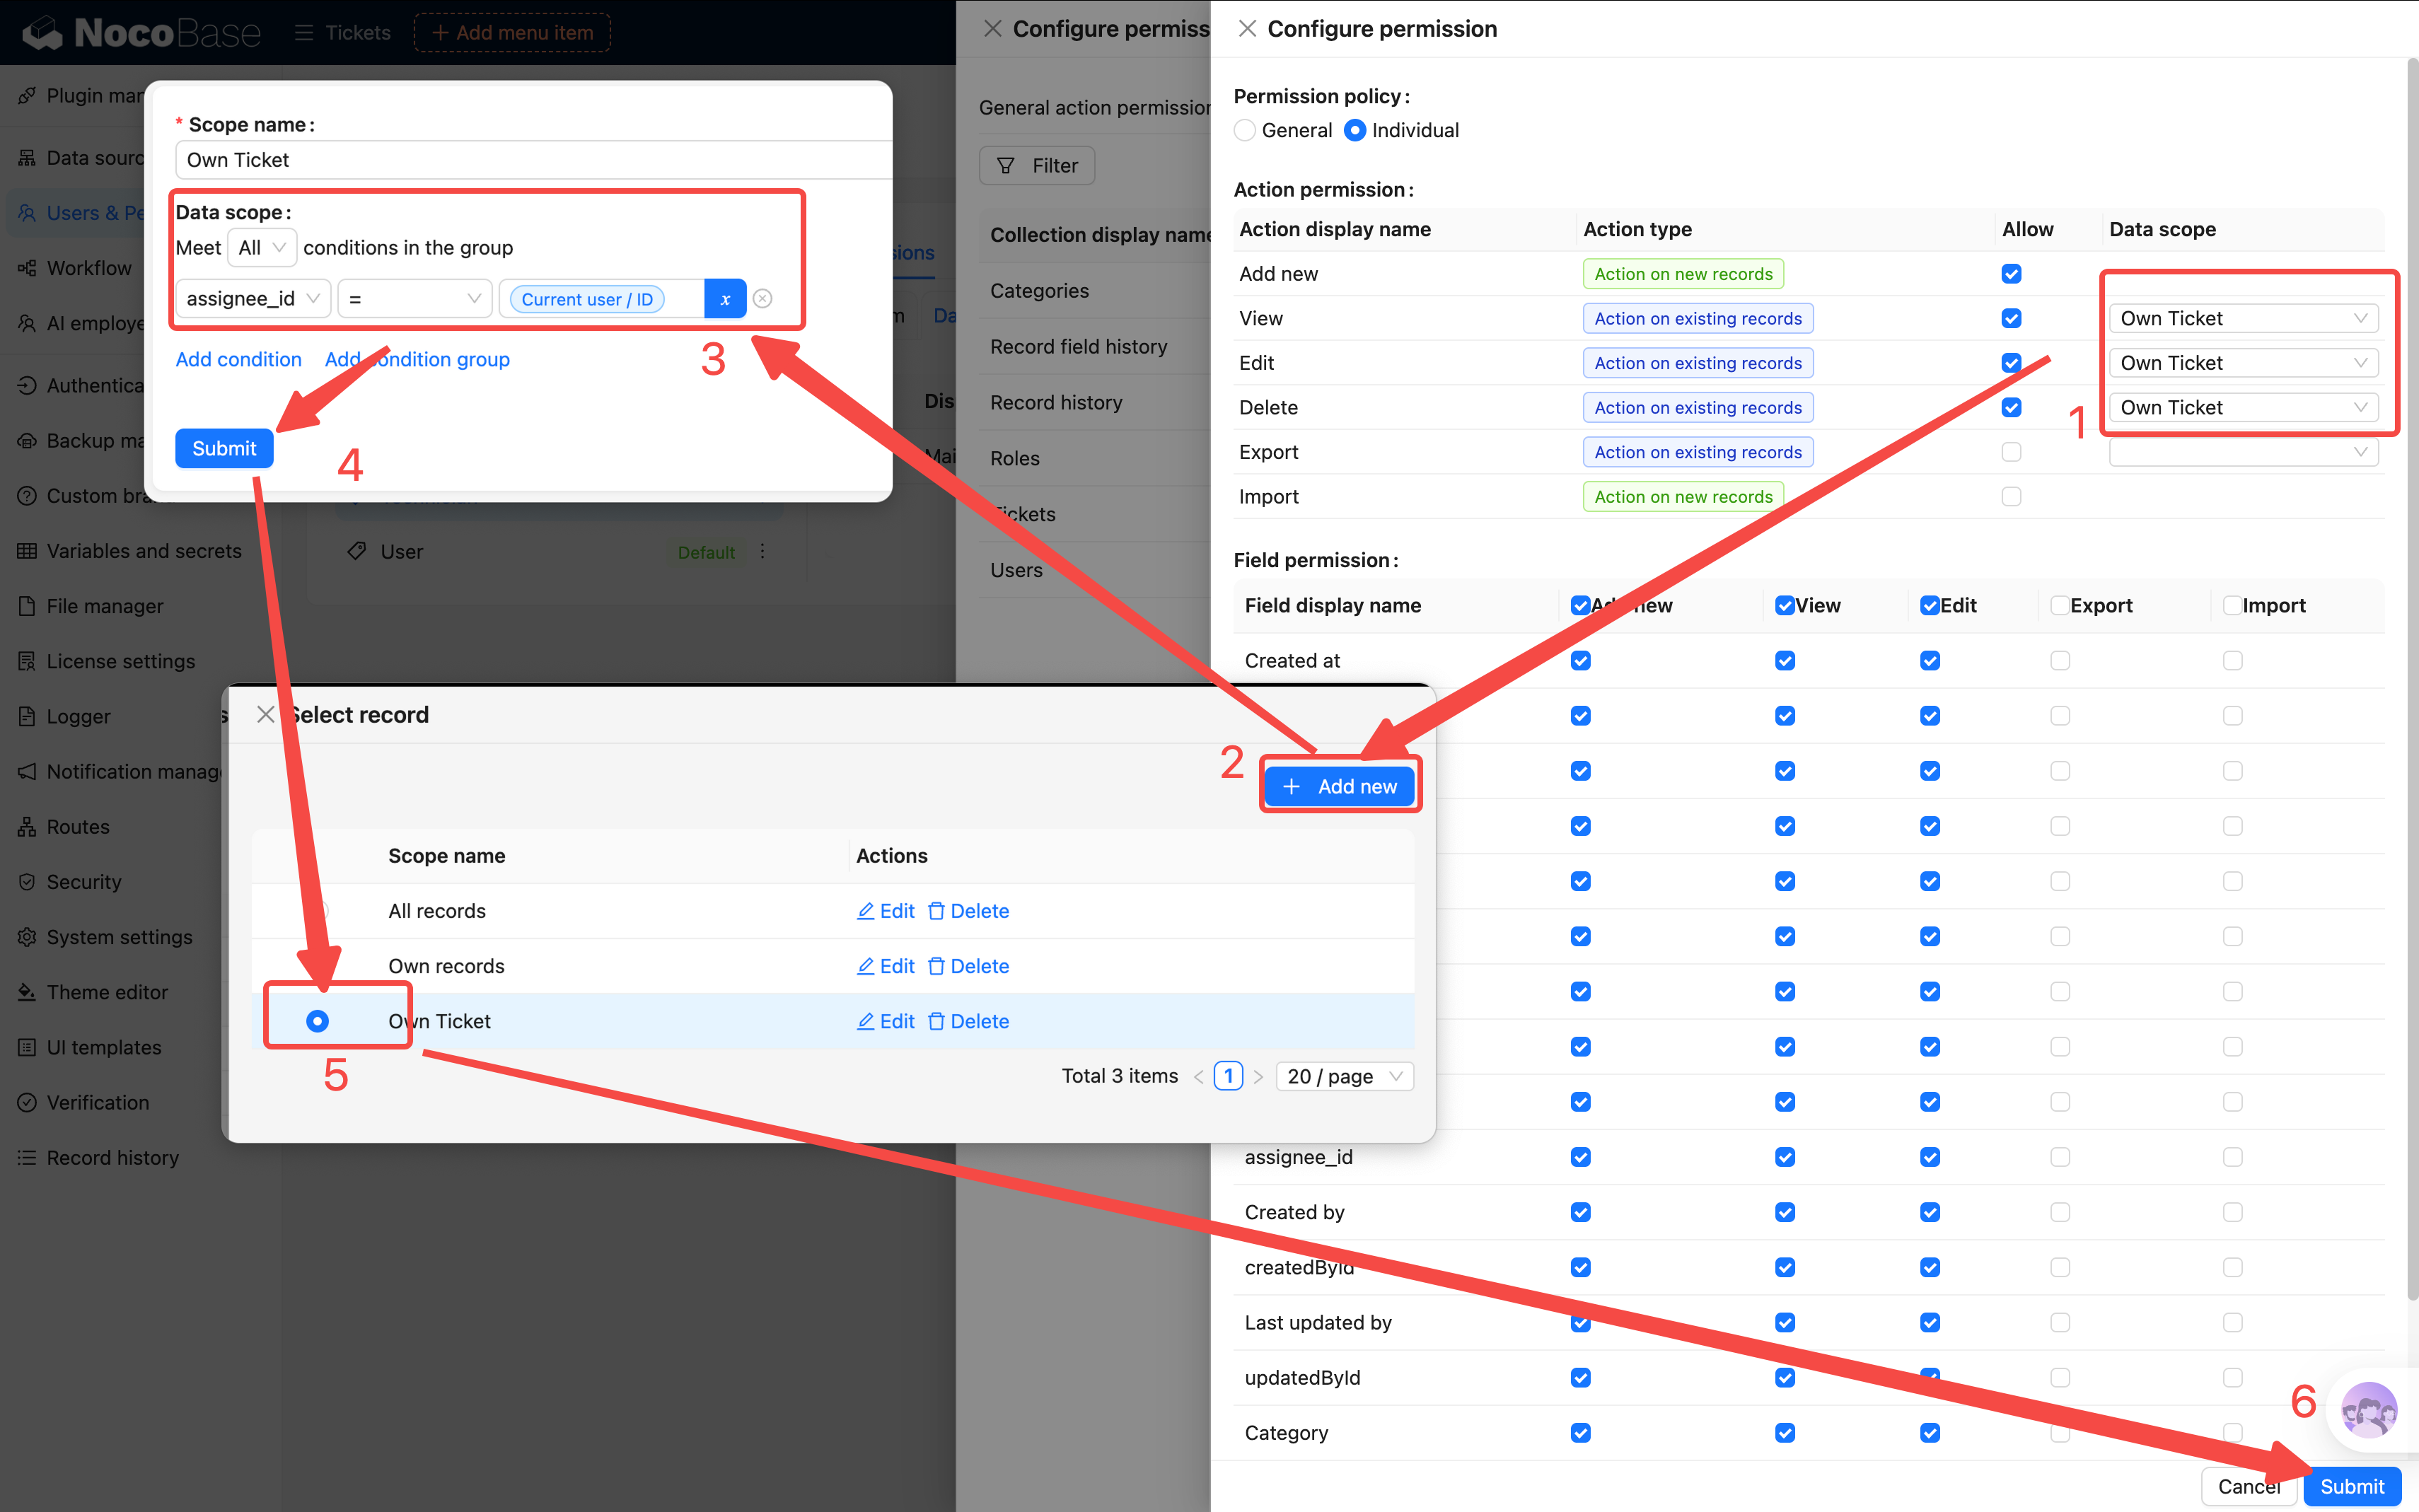Click the Filter funnel button

tap(1036, 166)
